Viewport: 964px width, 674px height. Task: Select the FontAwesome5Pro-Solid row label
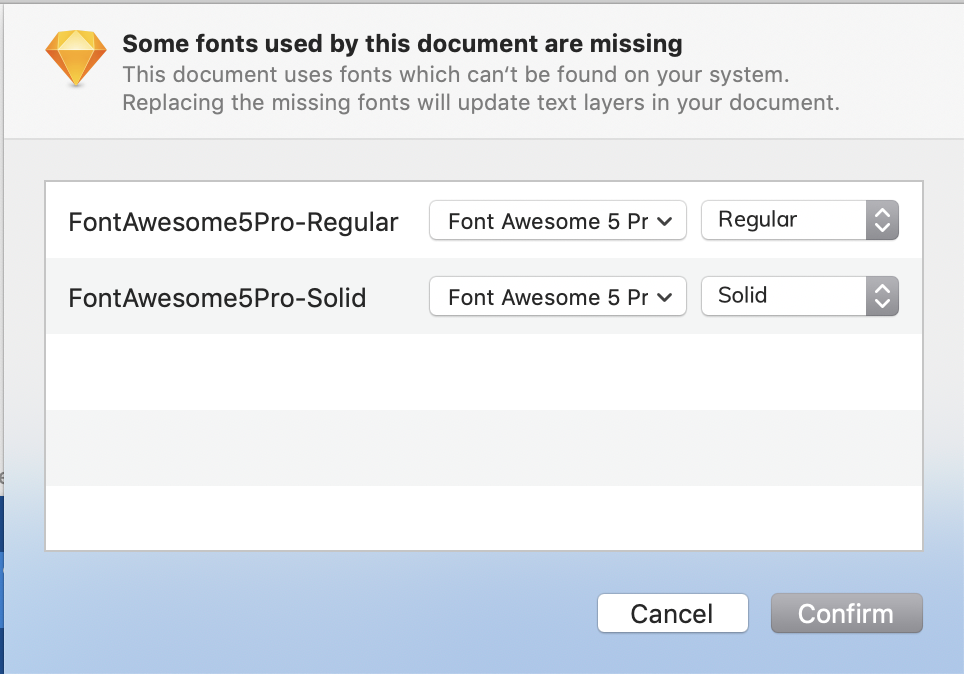[217, 298]
